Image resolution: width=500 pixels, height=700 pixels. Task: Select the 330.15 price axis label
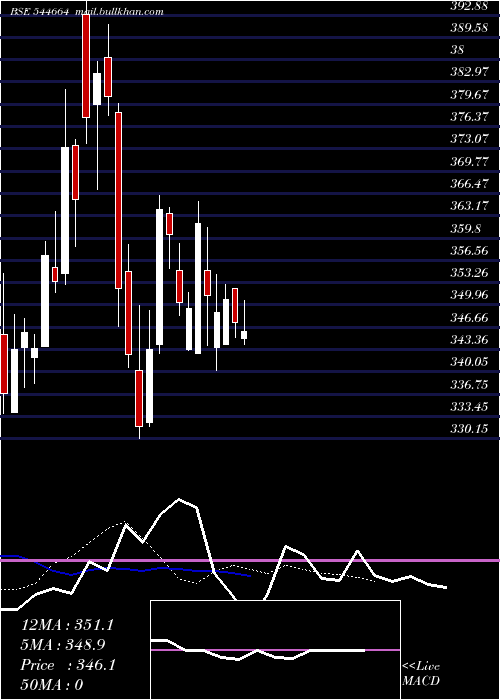click(x=470, y=429)
